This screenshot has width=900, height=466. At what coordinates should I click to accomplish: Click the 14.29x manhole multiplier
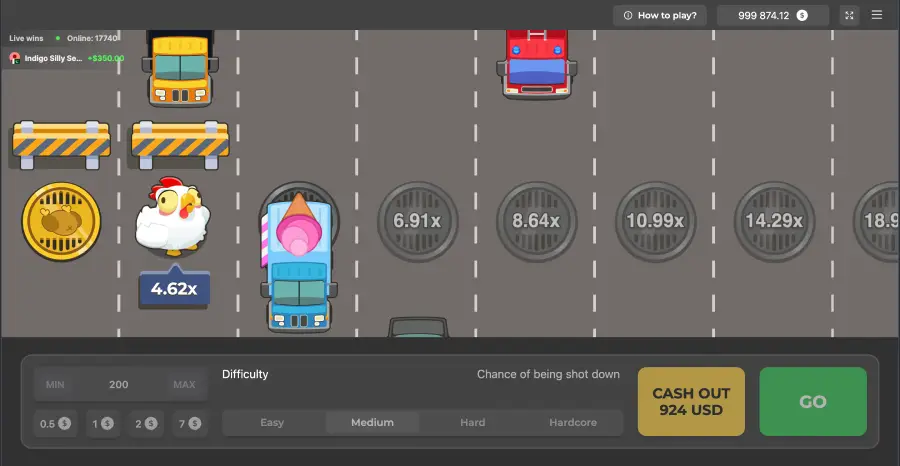click(x=774, y=221)
